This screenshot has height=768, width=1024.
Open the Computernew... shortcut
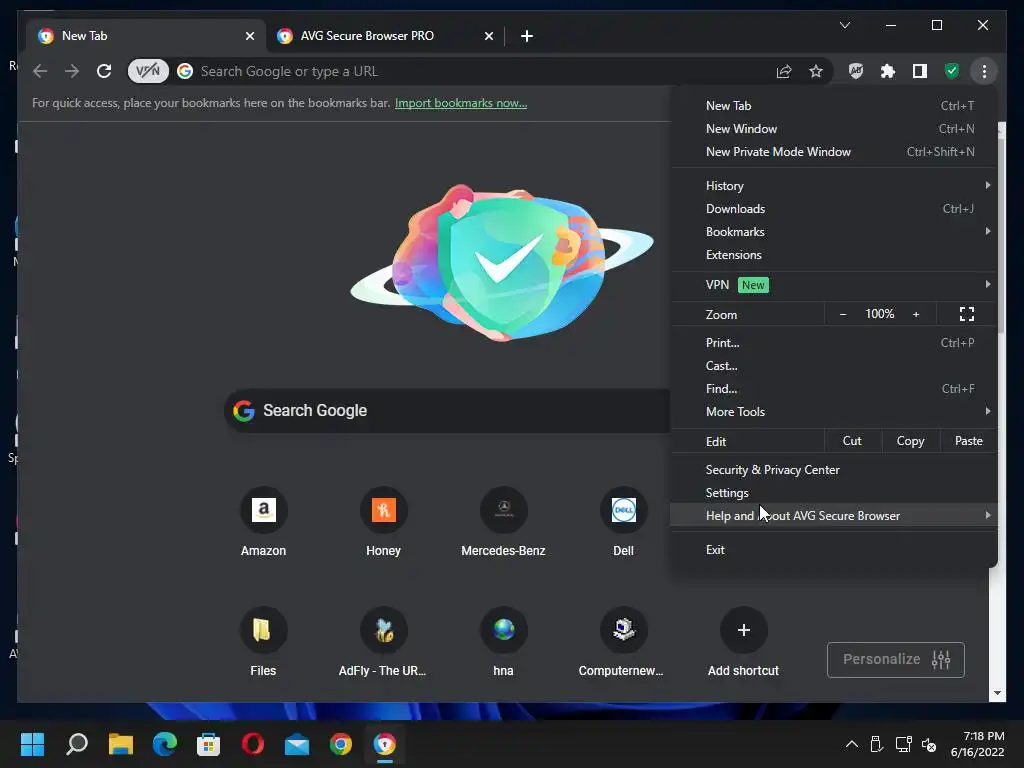click(622, 641)
